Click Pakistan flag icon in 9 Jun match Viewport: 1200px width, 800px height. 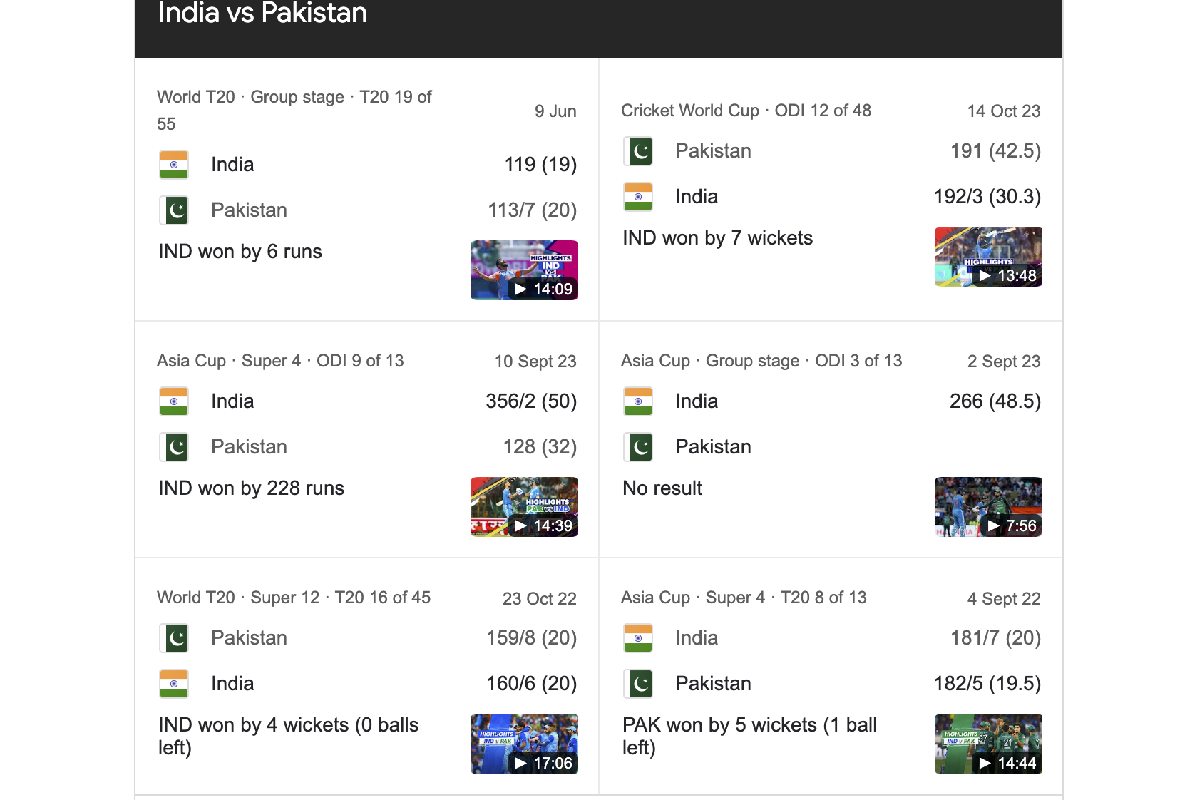[174, 210]
